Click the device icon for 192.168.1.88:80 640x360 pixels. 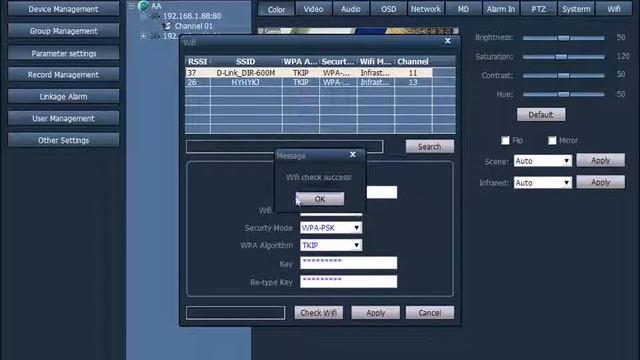pos(155,16)
